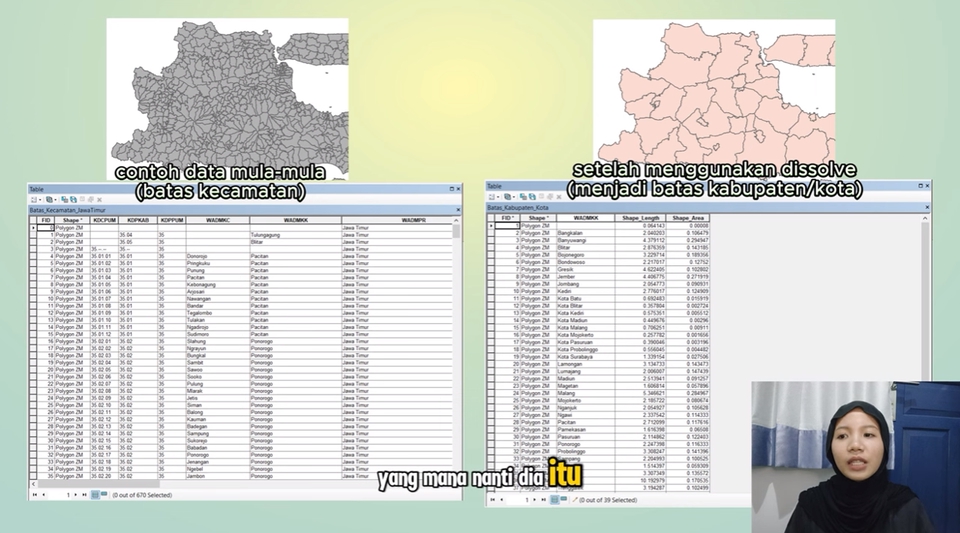This screenshot has height=533, width=960.
Task: Go to last record in right table
Action: (544, 499)
